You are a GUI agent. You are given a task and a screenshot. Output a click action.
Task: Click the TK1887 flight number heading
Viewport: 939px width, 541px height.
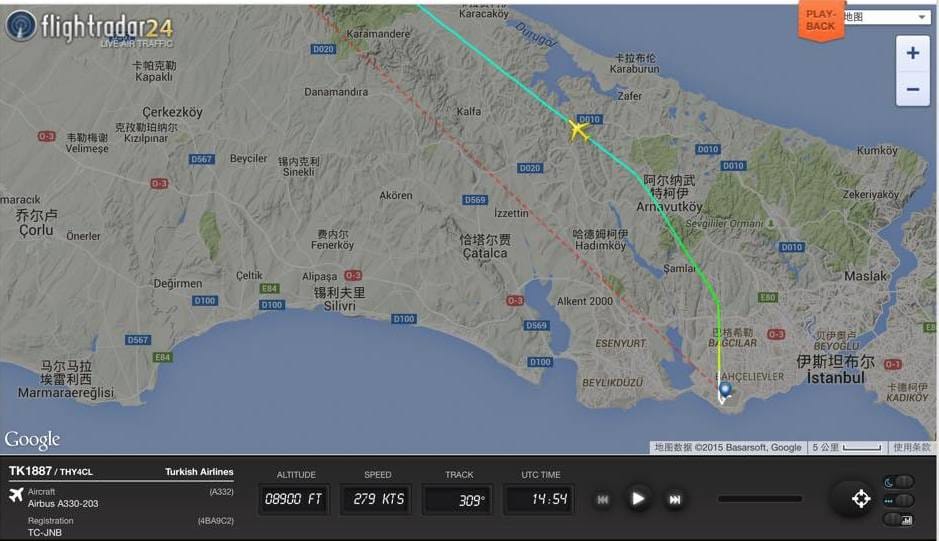(x=31, y=471)
